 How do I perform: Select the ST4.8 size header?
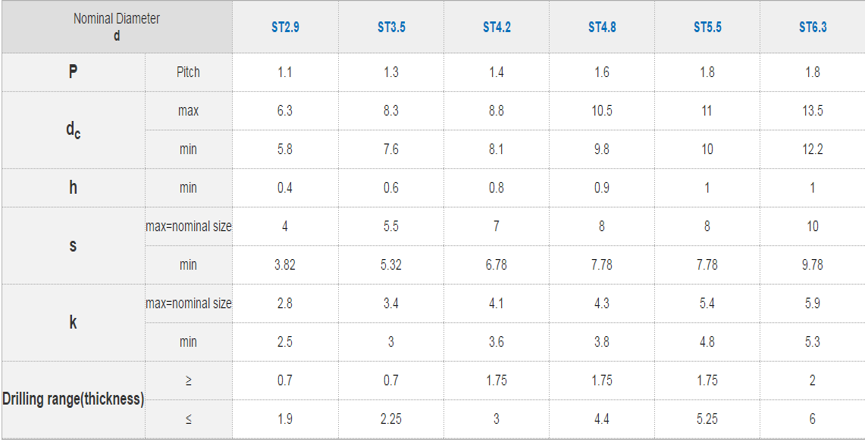602,27
